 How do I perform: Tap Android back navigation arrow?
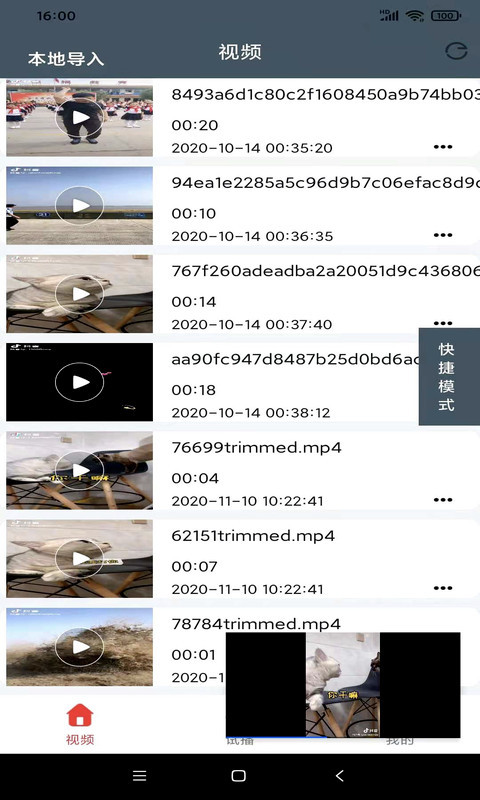point(340,776)
